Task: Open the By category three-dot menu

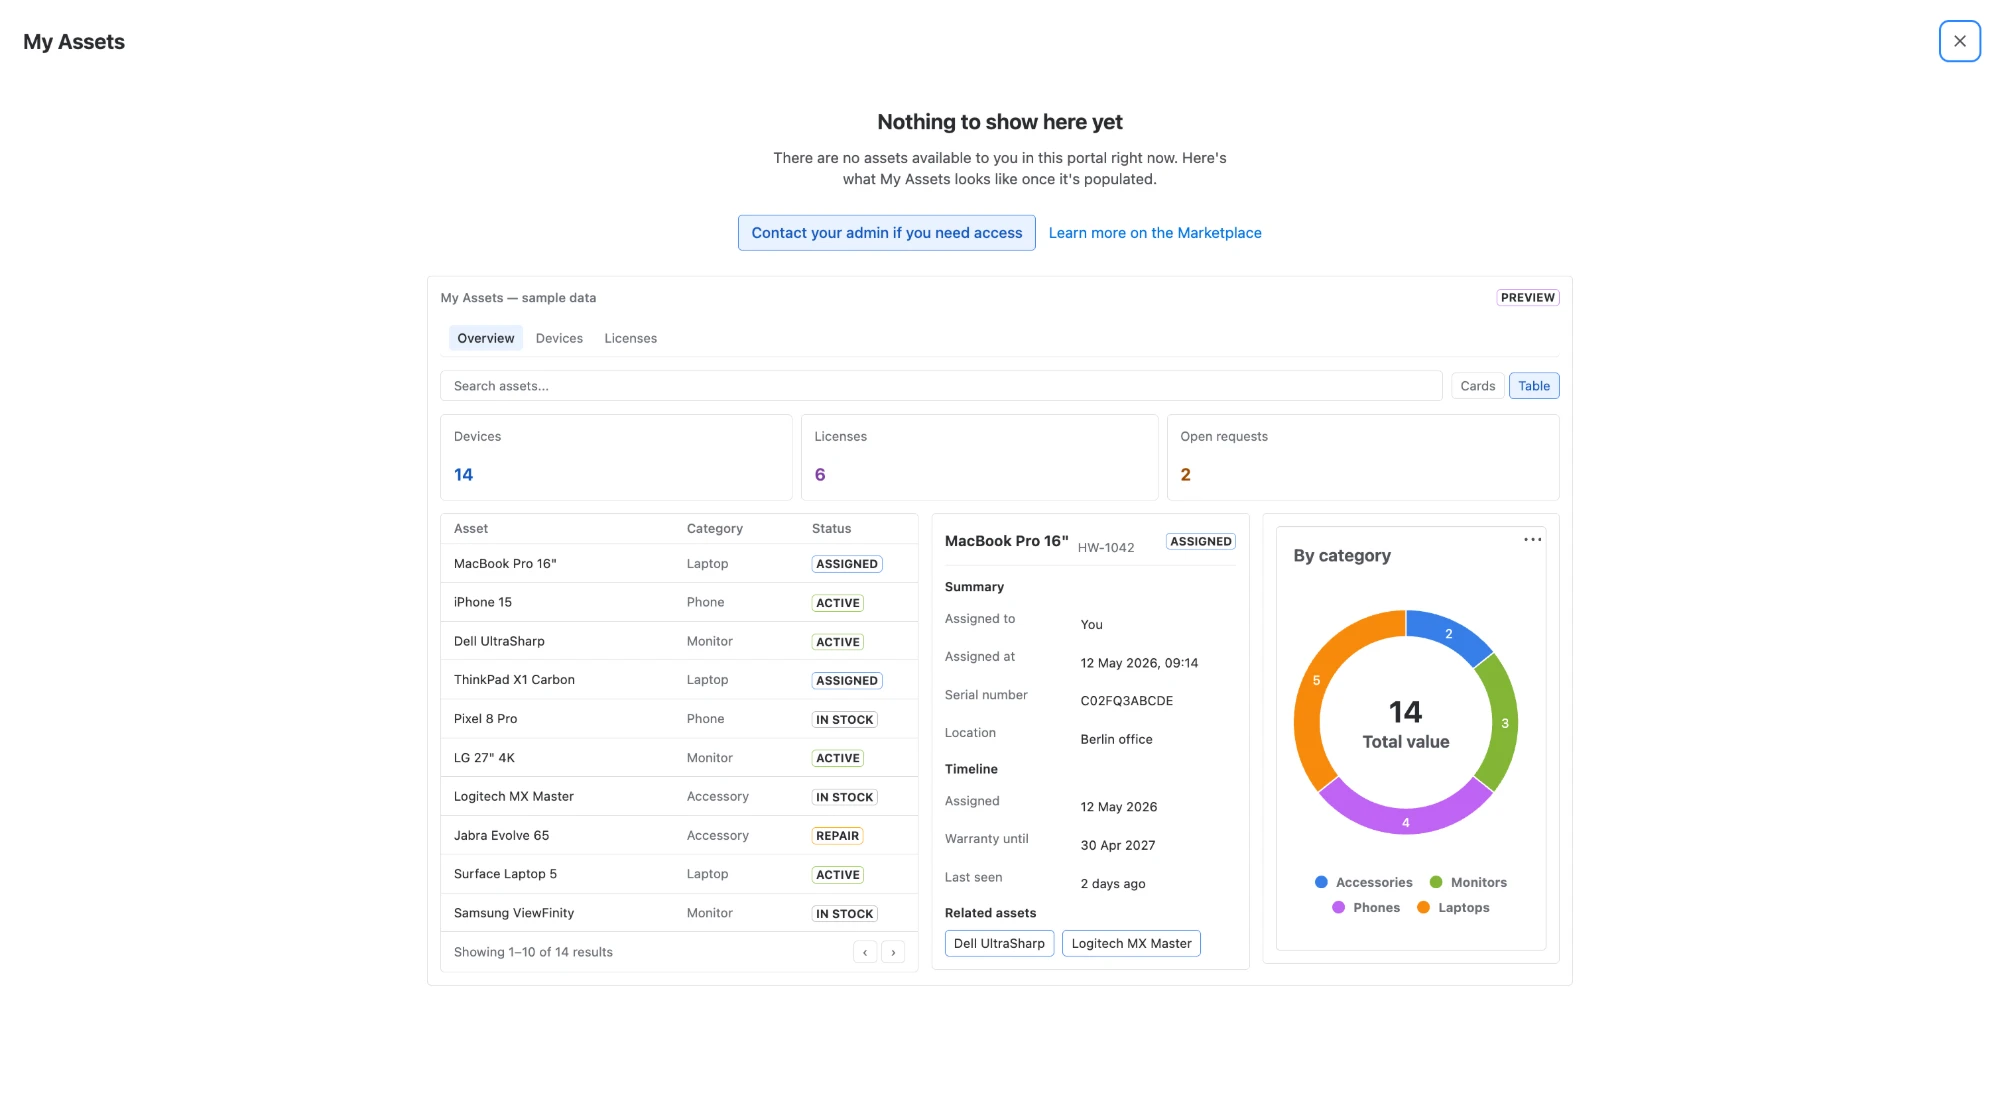Action: (x=1532, y=540)
